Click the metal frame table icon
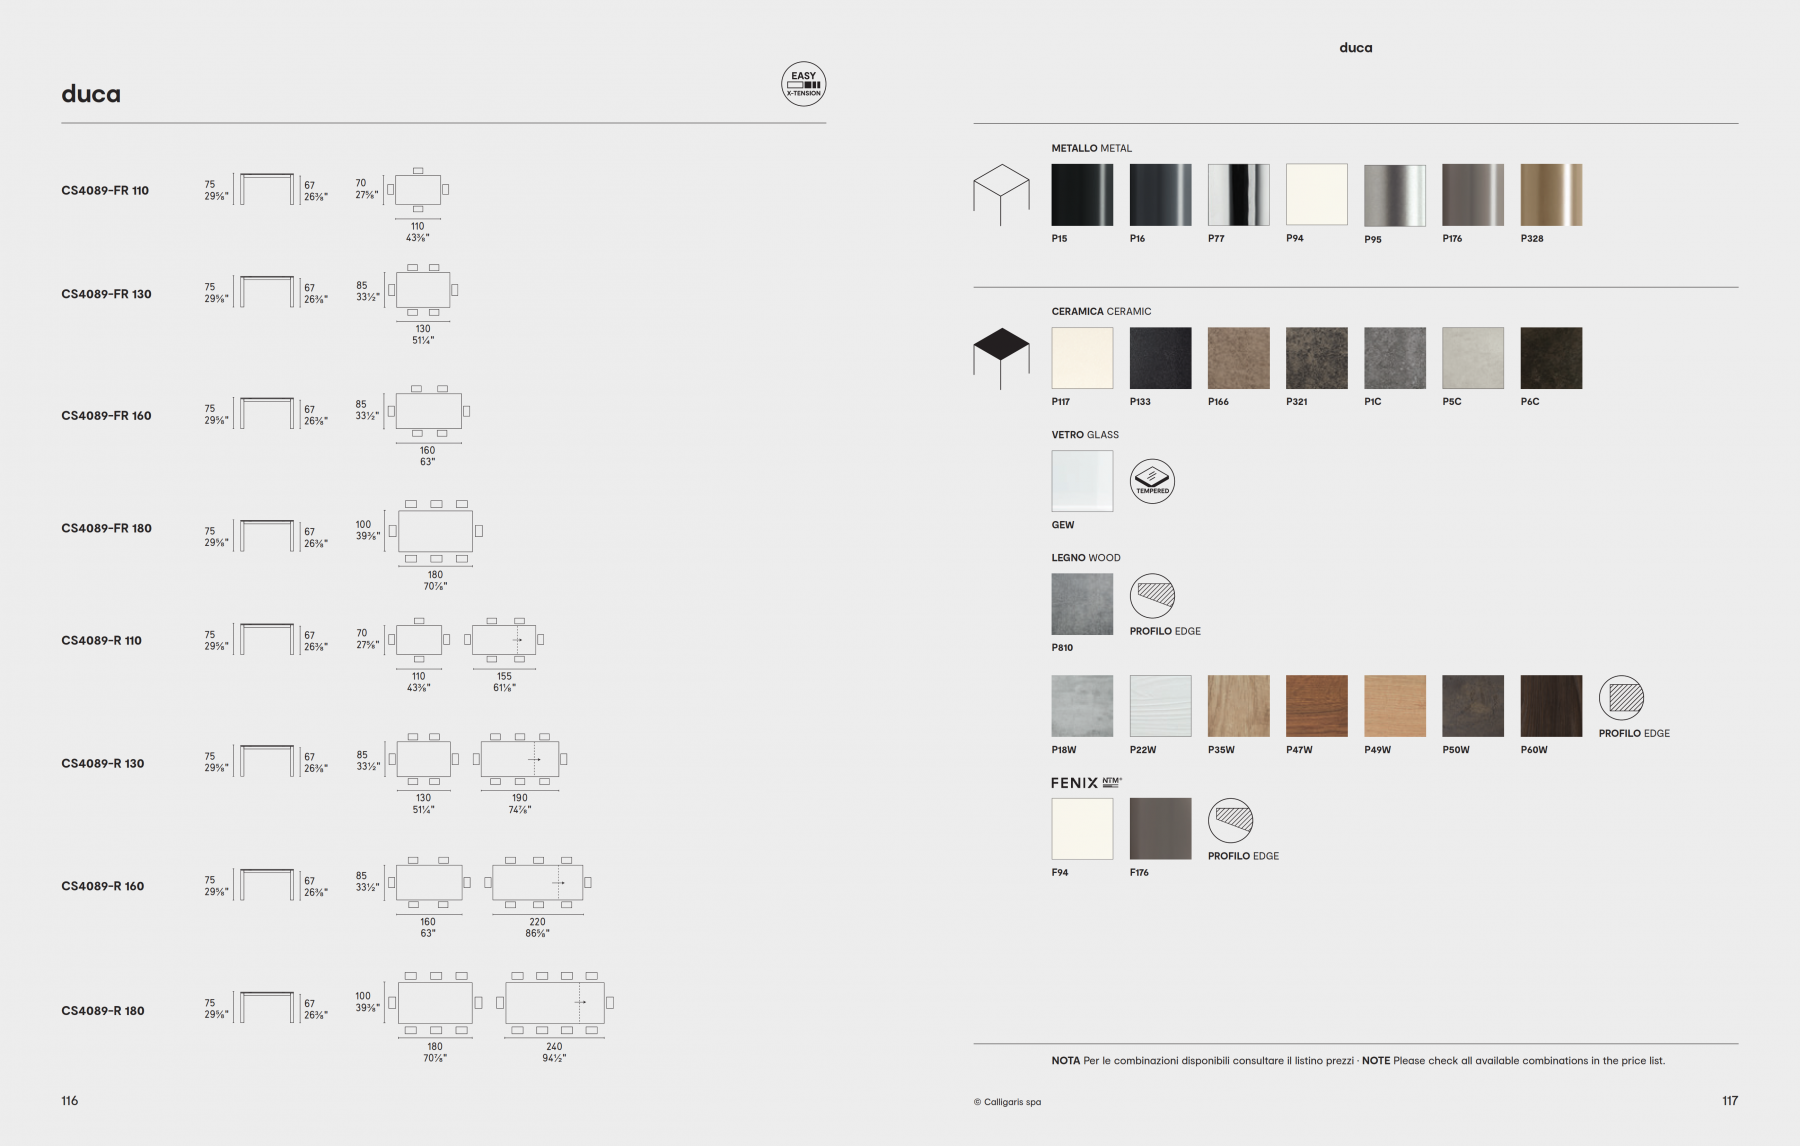 (x=1001, y=194)
